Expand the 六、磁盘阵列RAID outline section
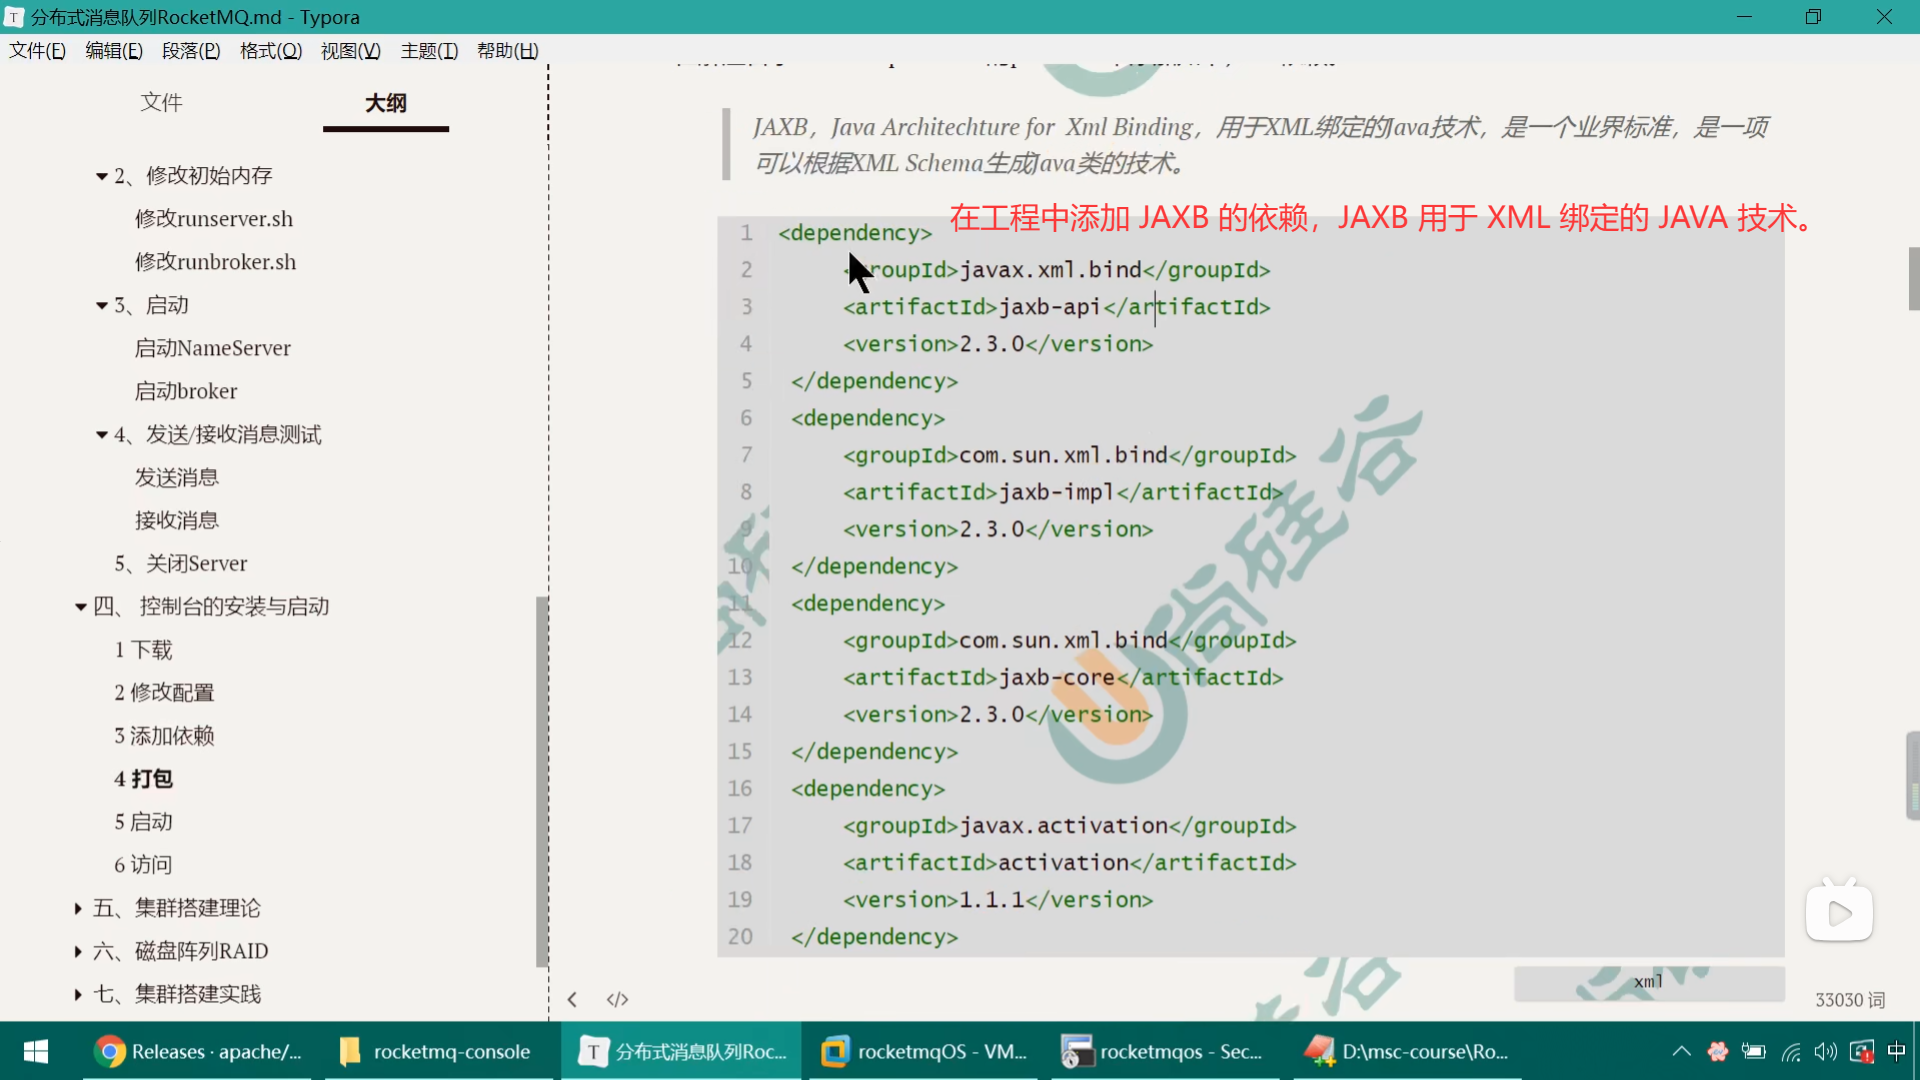The width and height of the screenshot is (1920, 1080). pyautogui.click(x=78, y=951)
